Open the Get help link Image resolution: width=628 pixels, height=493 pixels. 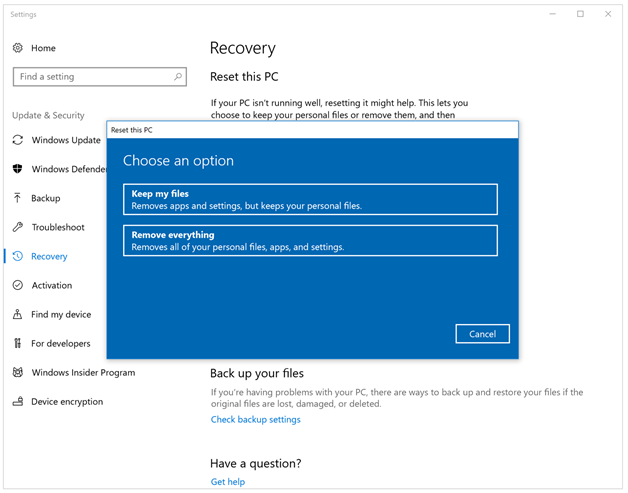coord(228,482)
